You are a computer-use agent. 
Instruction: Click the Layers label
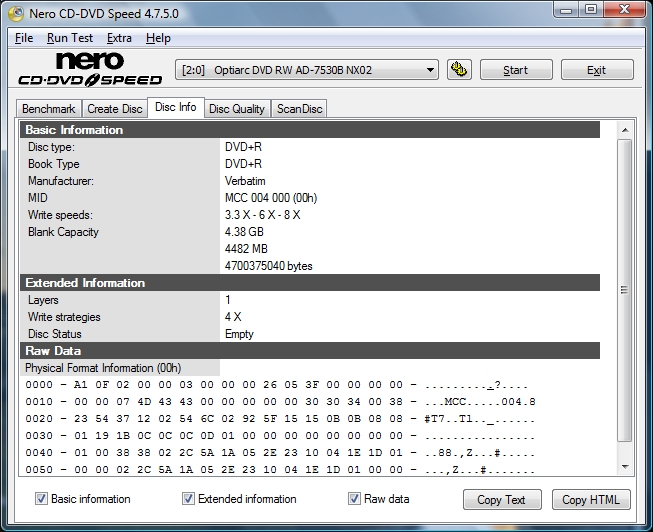(43, 300)
